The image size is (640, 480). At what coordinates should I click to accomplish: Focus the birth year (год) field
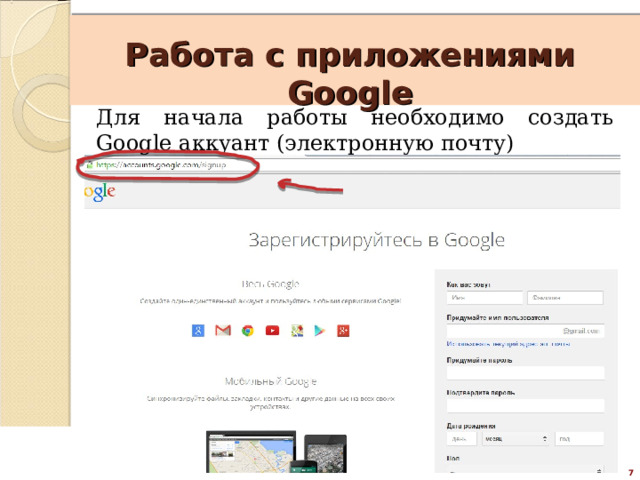pyautogui.click(x=579, y=439)
